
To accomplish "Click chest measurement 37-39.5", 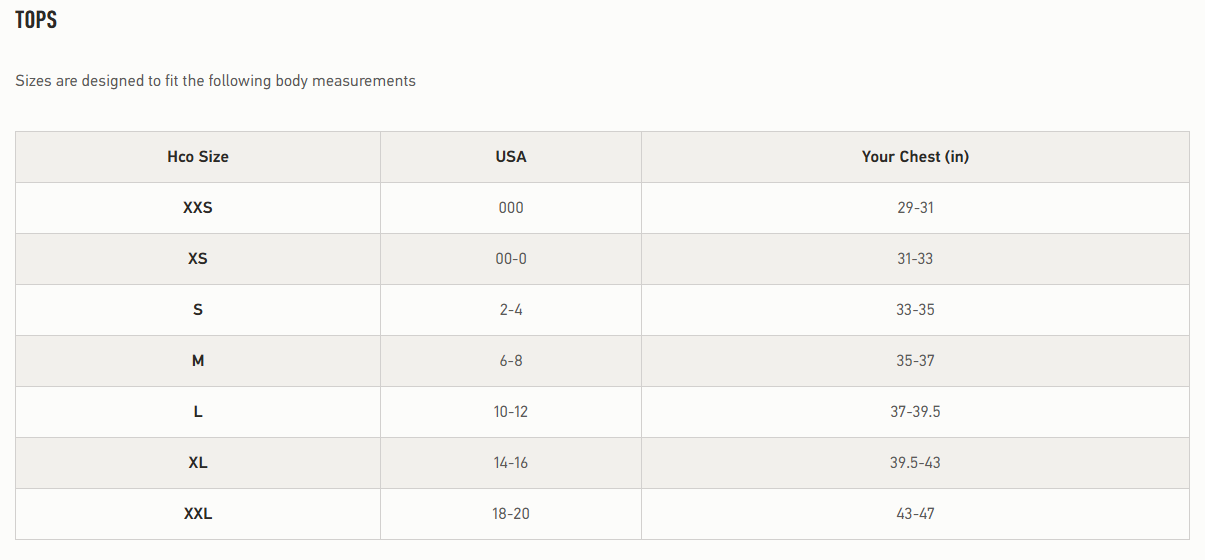I will coord(915,412).
